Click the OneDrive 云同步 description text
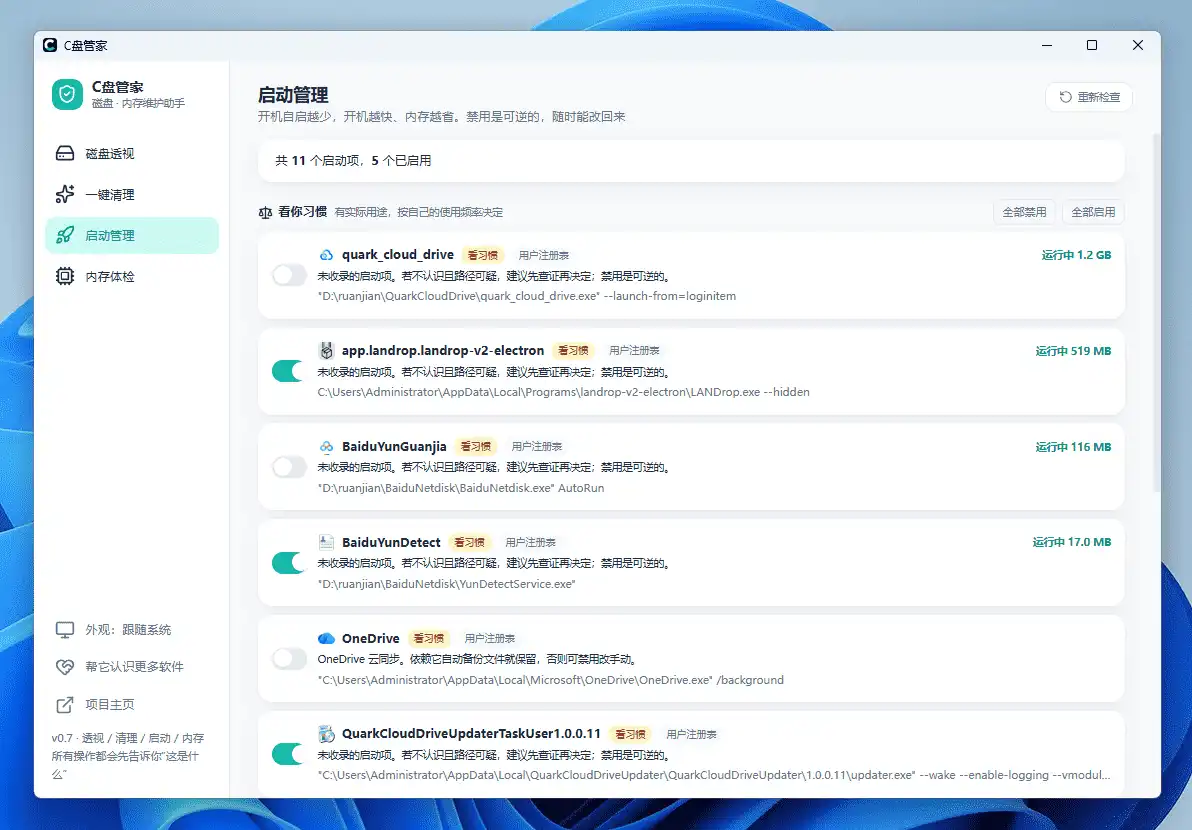The width and height of the screenshot is (1192, 830). click(477, 659)
